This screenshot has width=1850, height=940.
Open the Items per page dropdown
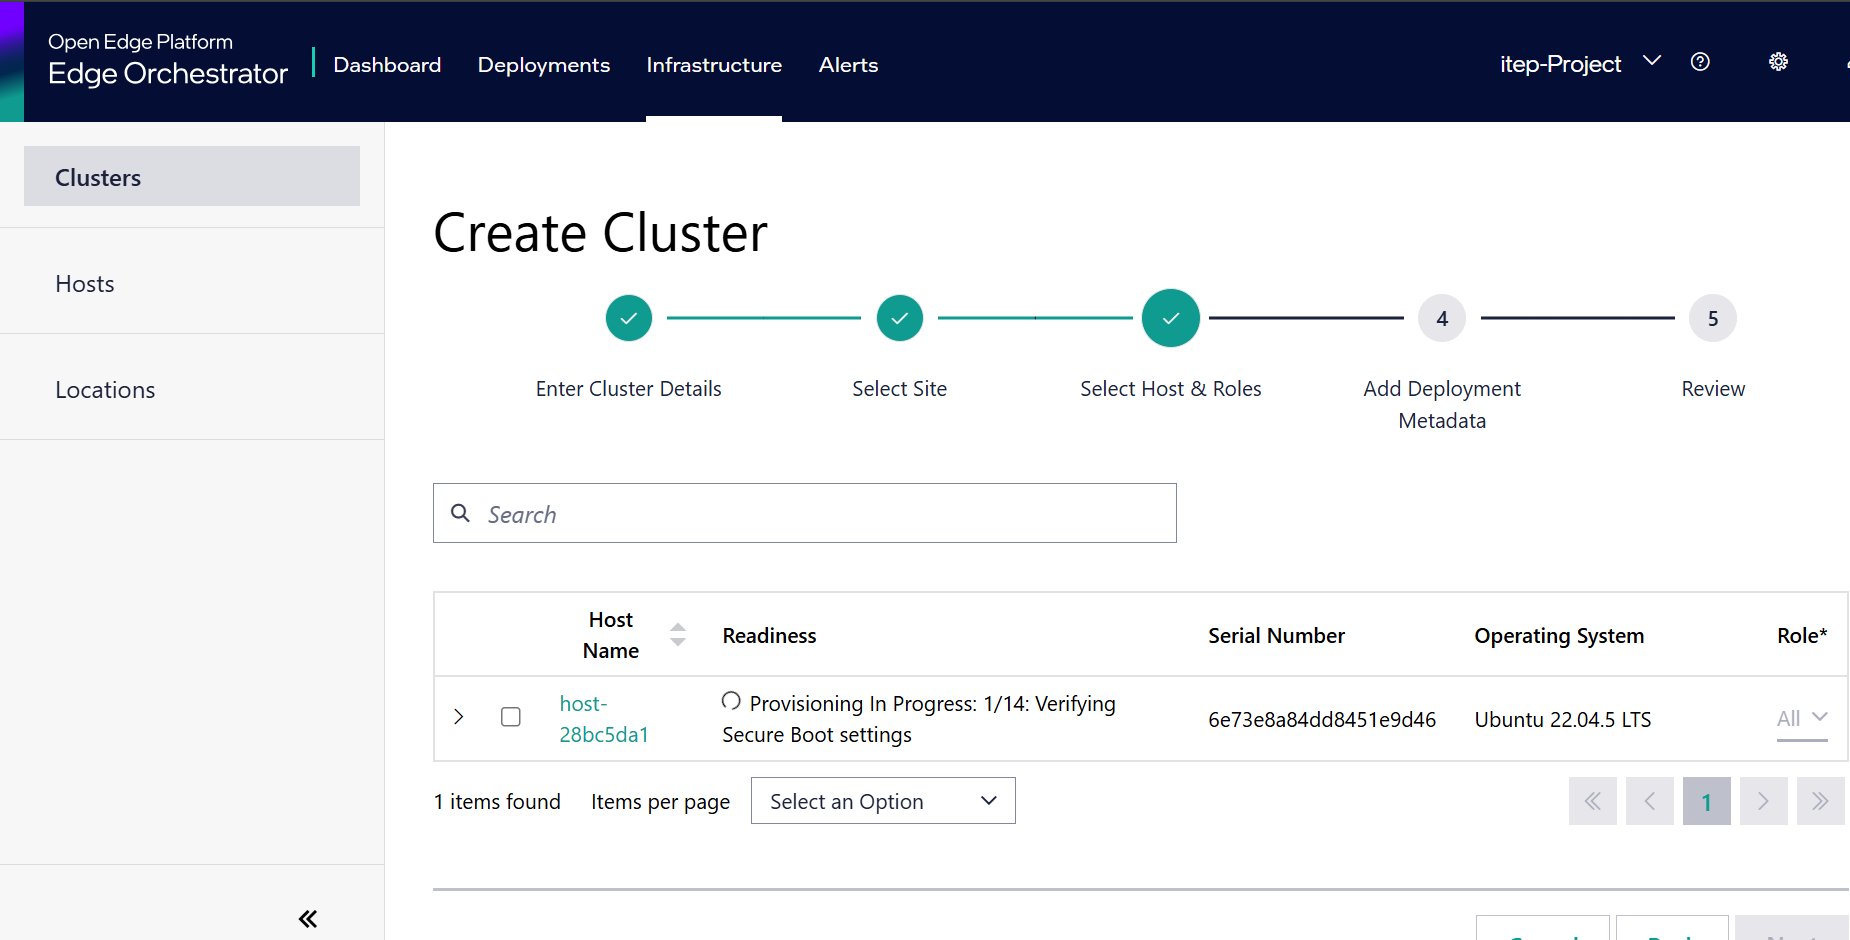883,801
